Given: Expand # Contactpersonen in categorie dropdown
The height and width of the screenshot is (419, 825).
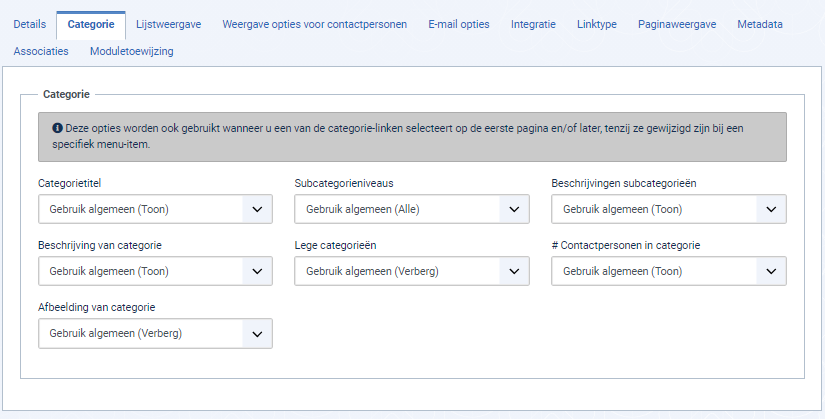Looking at the screenshot, I should click(x=669, y=271).
